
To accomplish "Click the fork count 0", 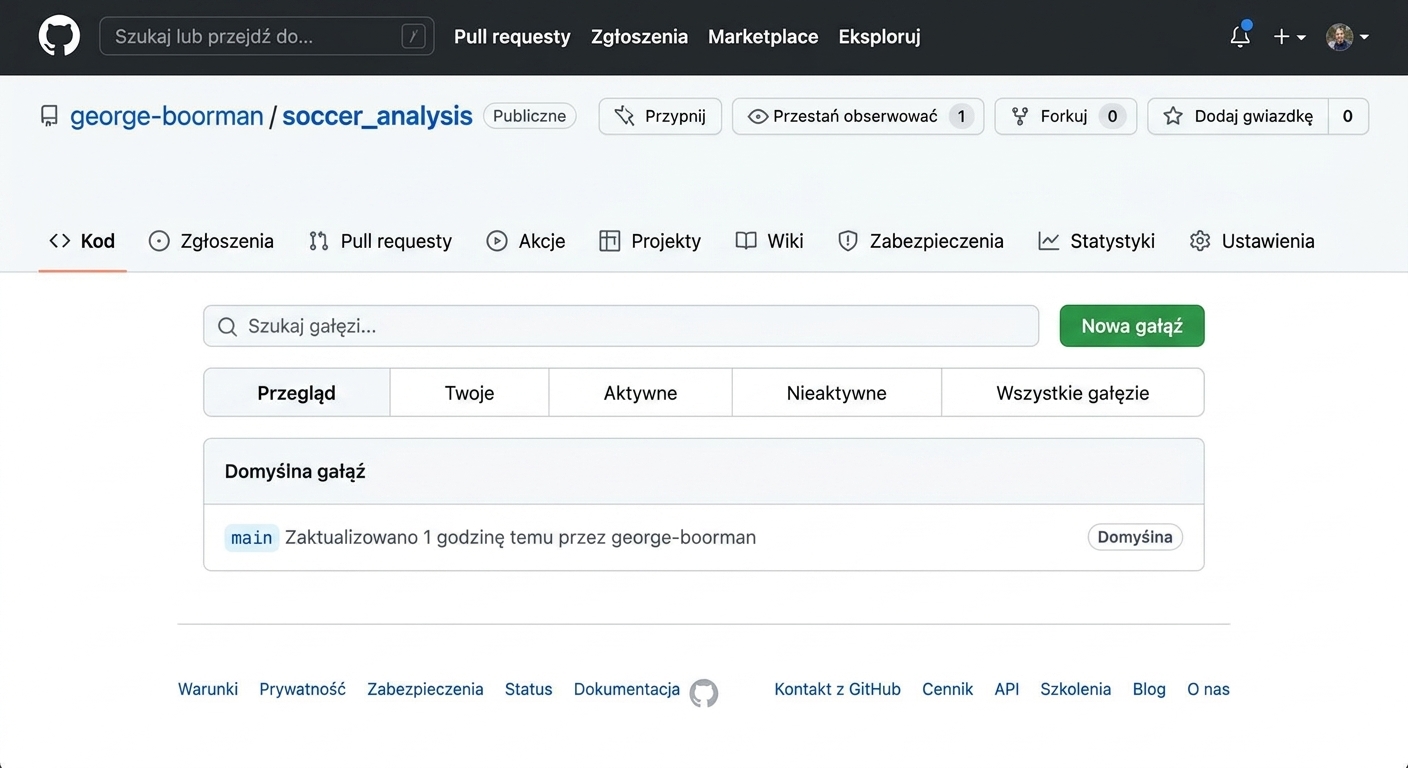I will pos(1112,116).
